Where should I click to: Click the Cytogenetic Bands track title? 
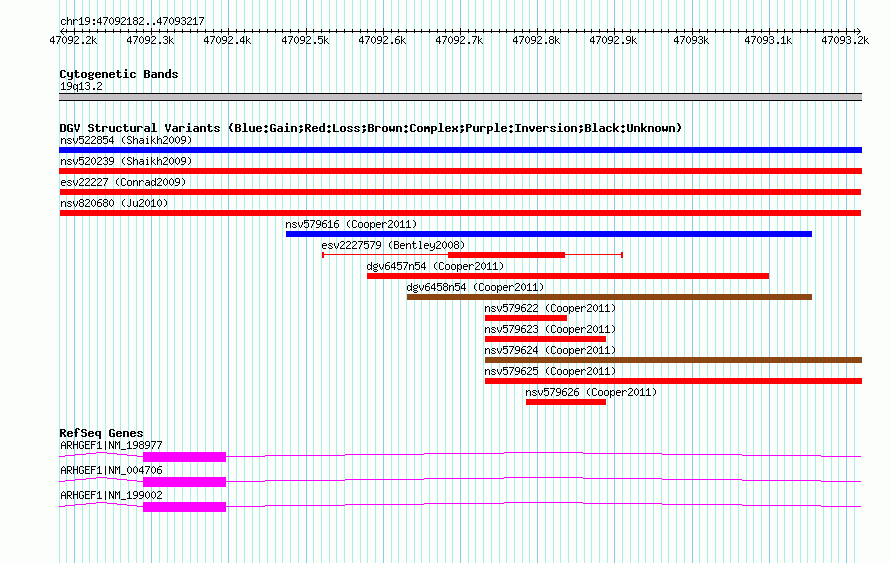(119, 74)
